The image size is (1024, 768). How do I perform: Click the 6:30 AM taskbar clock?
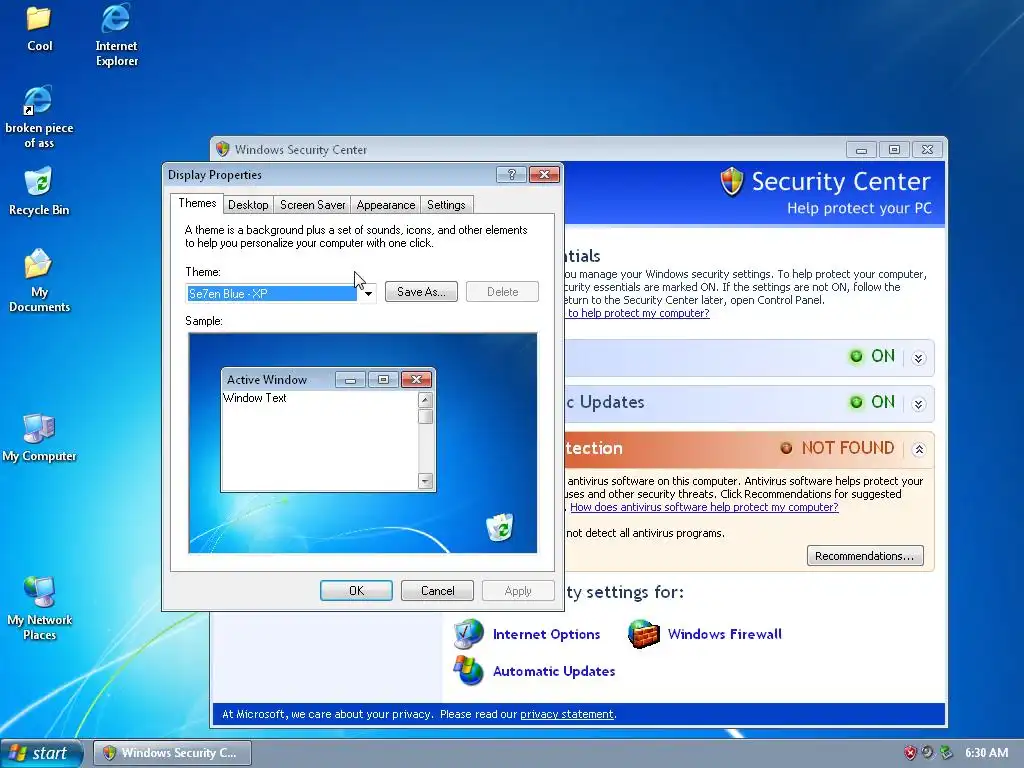click(x=986, y=753)
